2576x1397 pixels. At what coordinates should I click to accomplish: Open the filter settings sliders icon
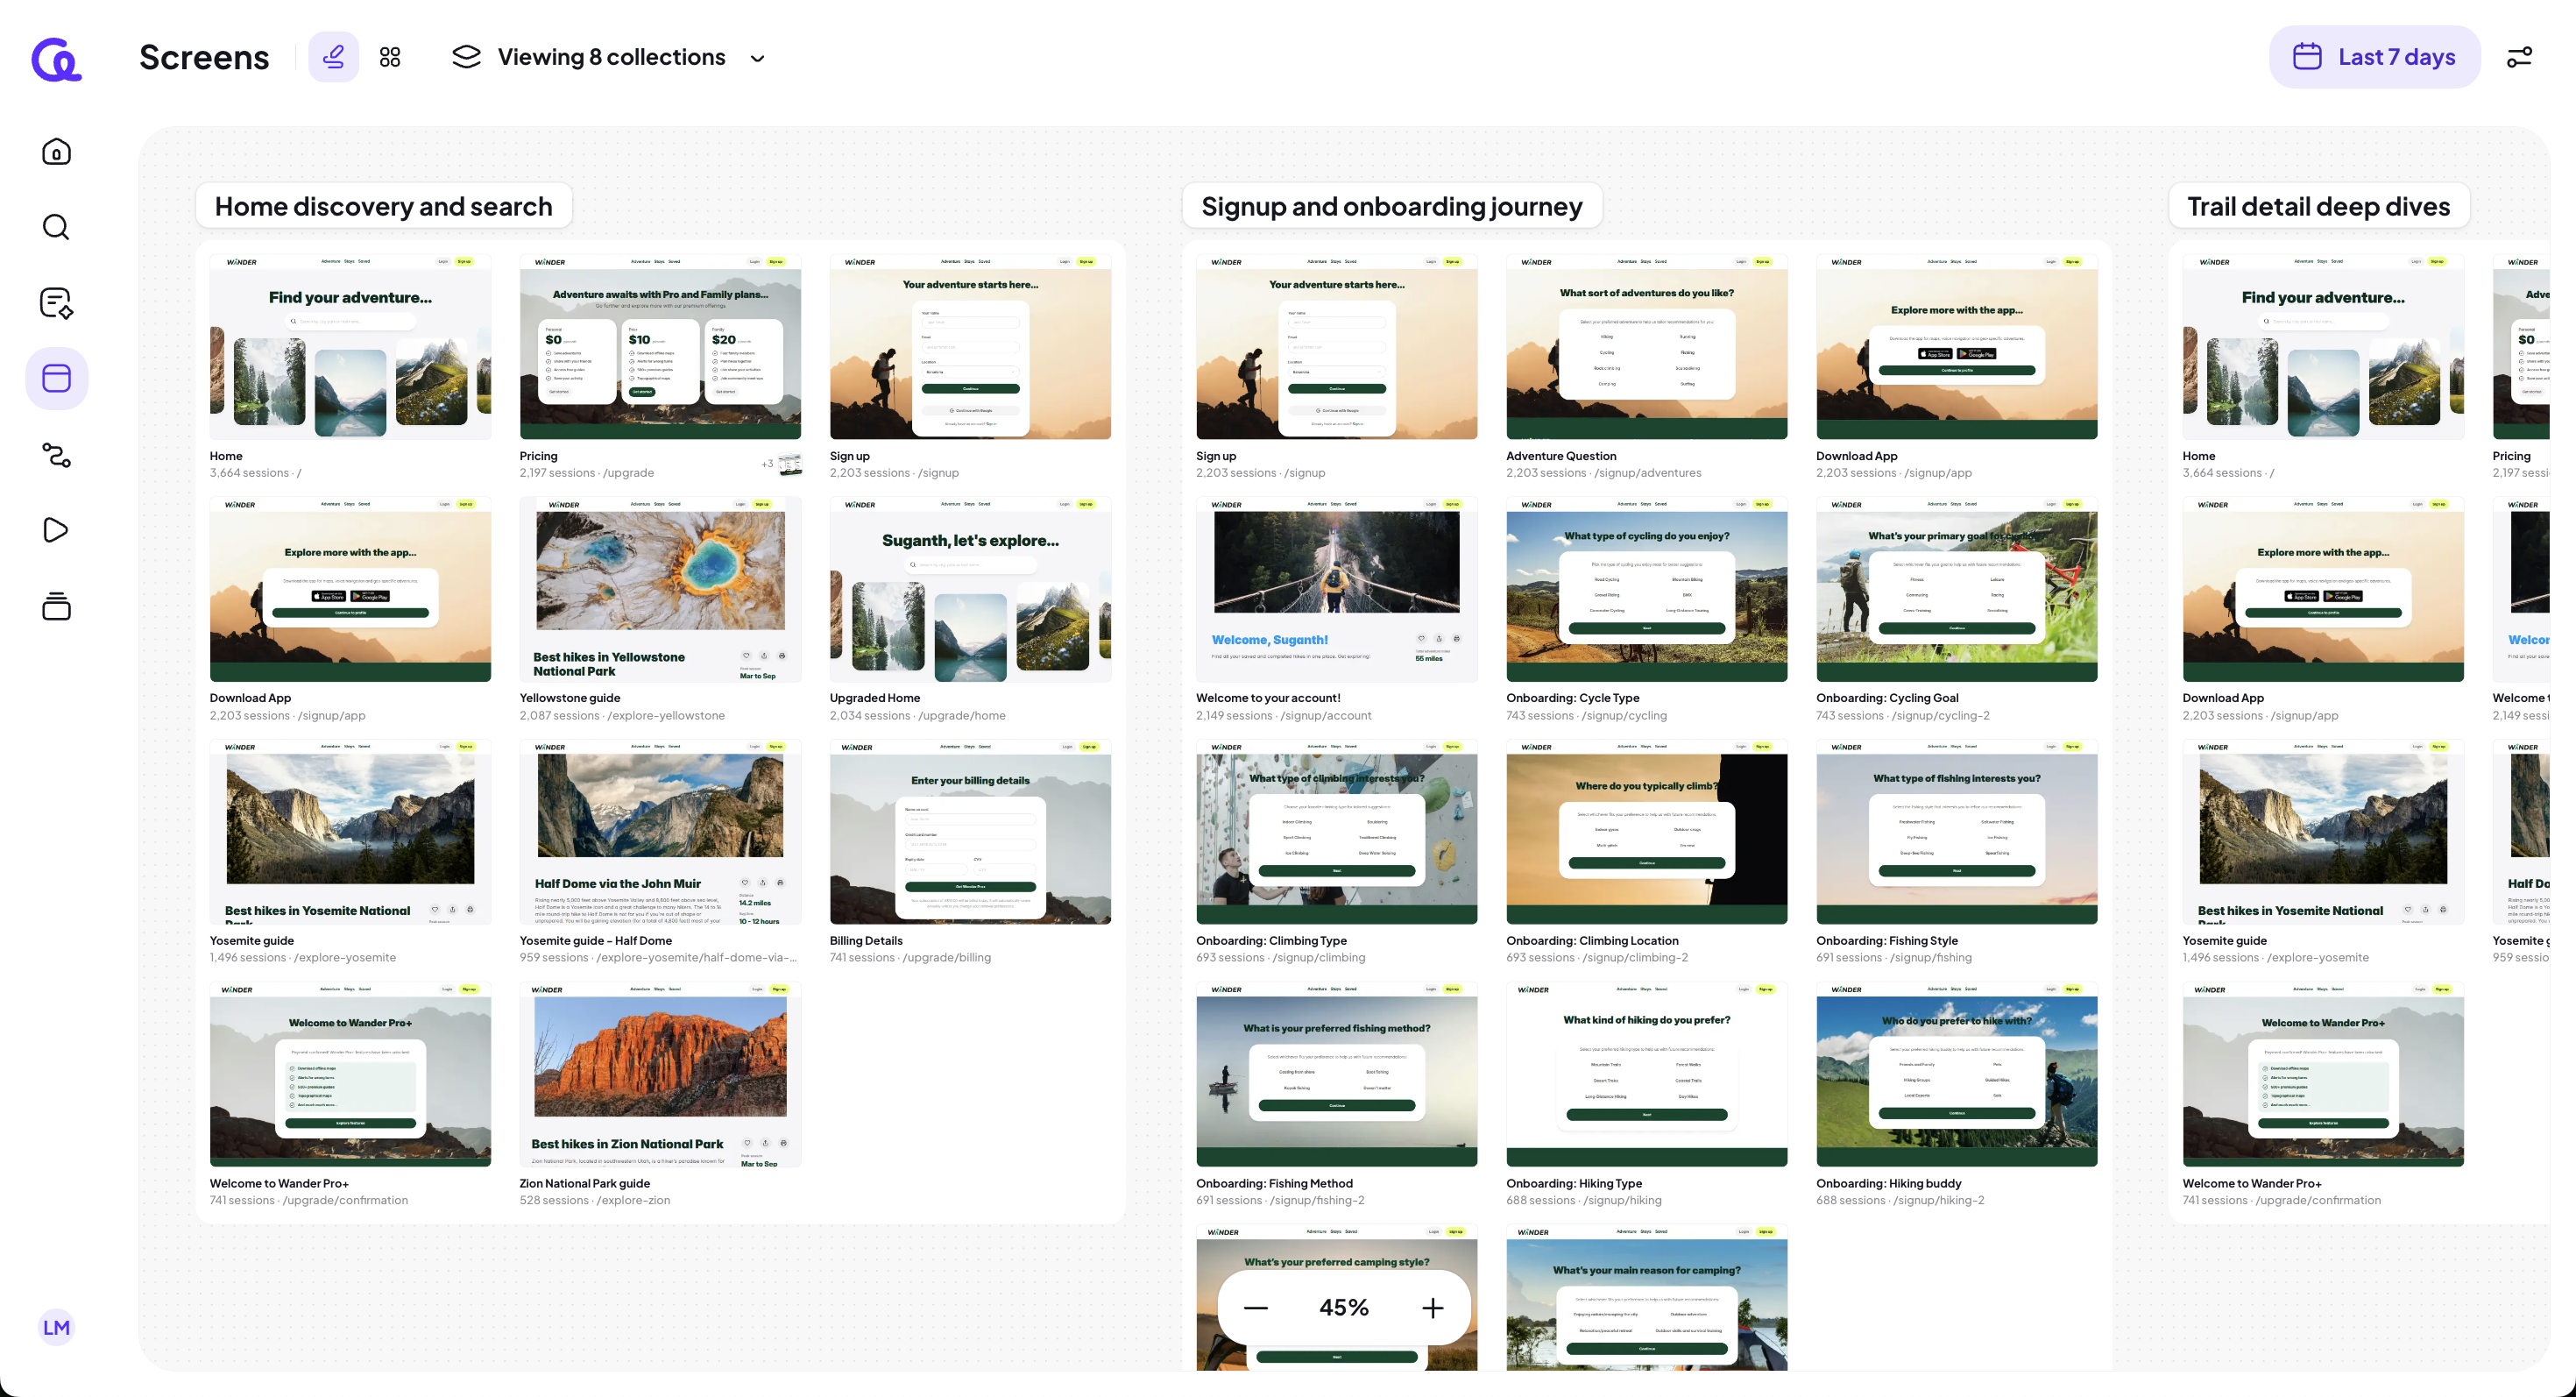pos(2518,57)
